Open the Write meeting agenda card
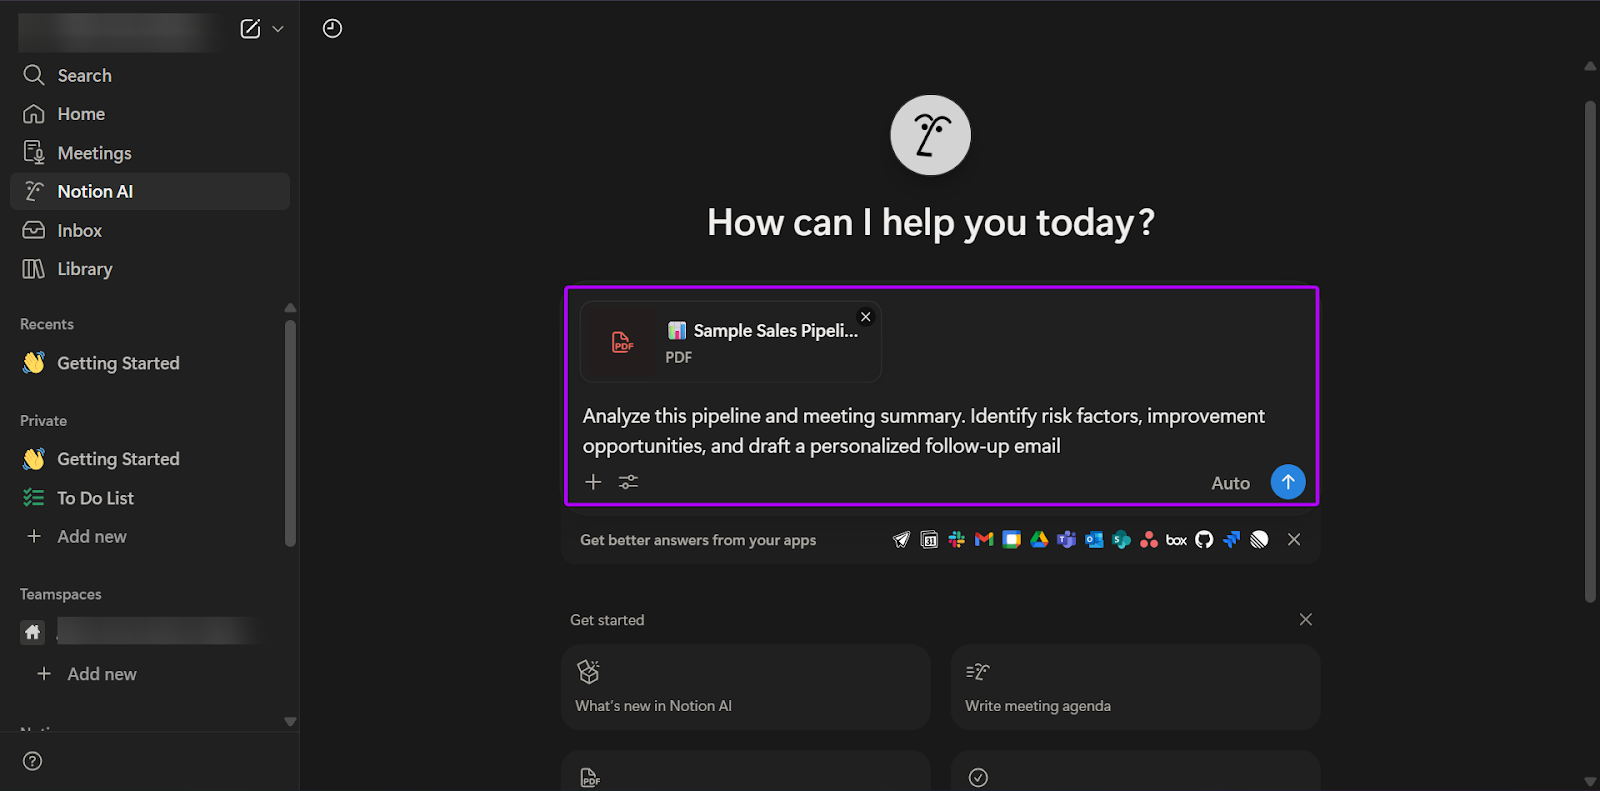 click(x=1136, y=687)
